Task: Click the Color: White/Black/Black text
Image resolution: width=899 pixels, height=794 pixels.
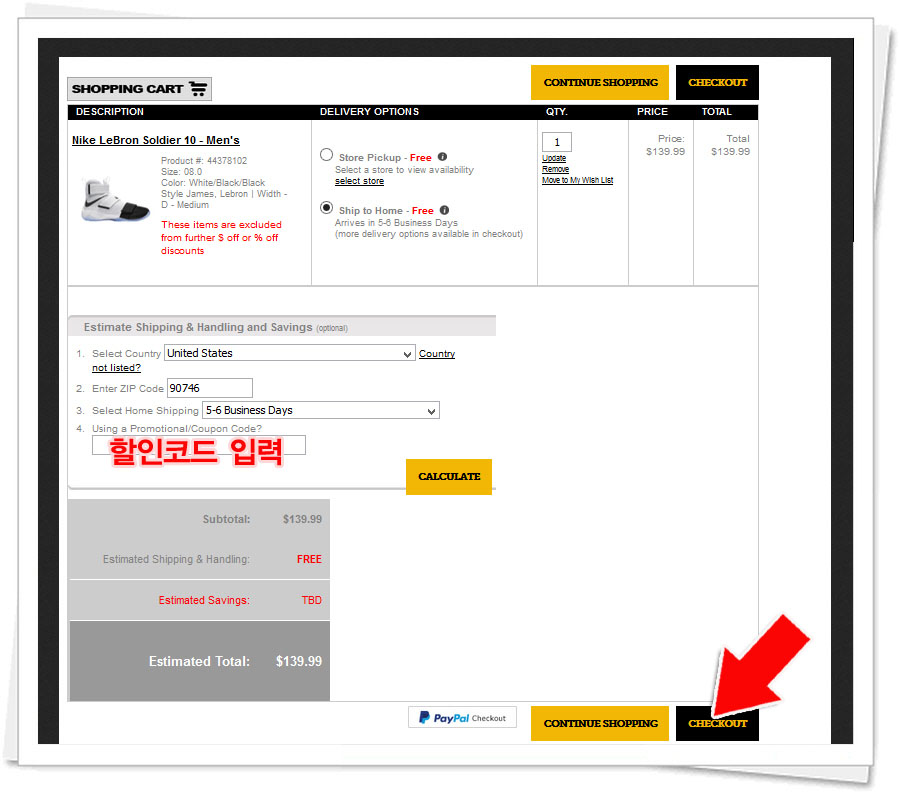Action: coord(213,182)
